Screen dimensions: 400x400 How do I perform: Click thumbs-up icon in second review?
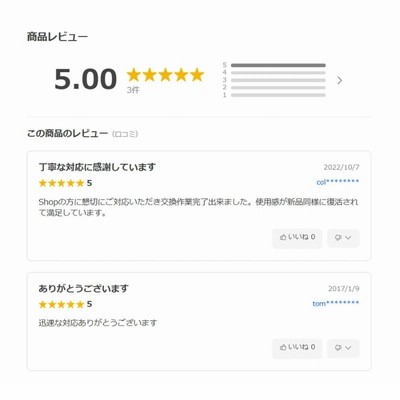[x=283, y=348]
